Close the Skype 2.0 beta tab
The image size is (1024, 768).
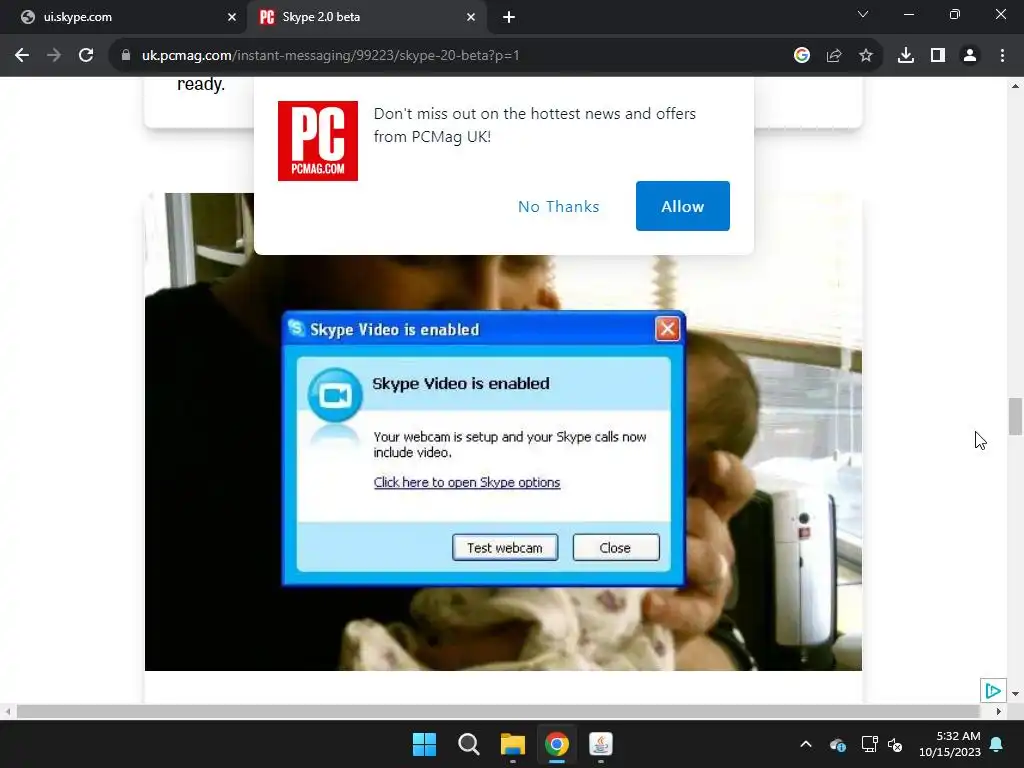tap(471, 17)
